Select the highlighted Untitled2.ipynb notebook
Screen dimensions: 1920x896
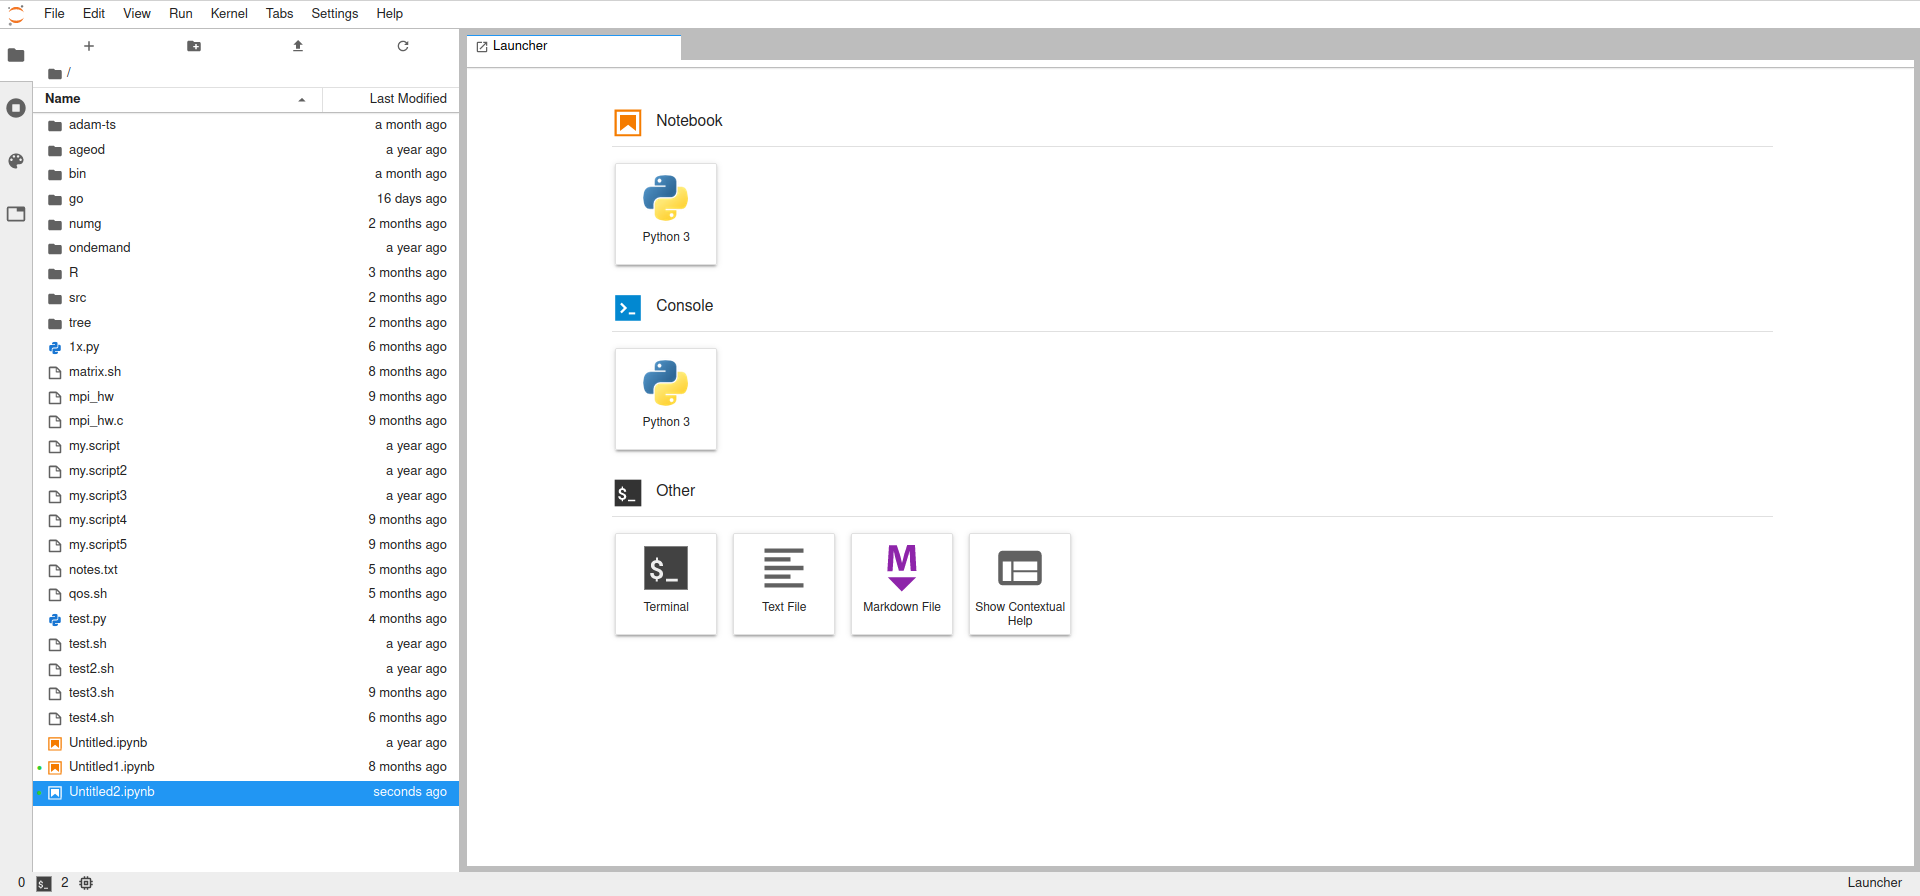(246, 792)
